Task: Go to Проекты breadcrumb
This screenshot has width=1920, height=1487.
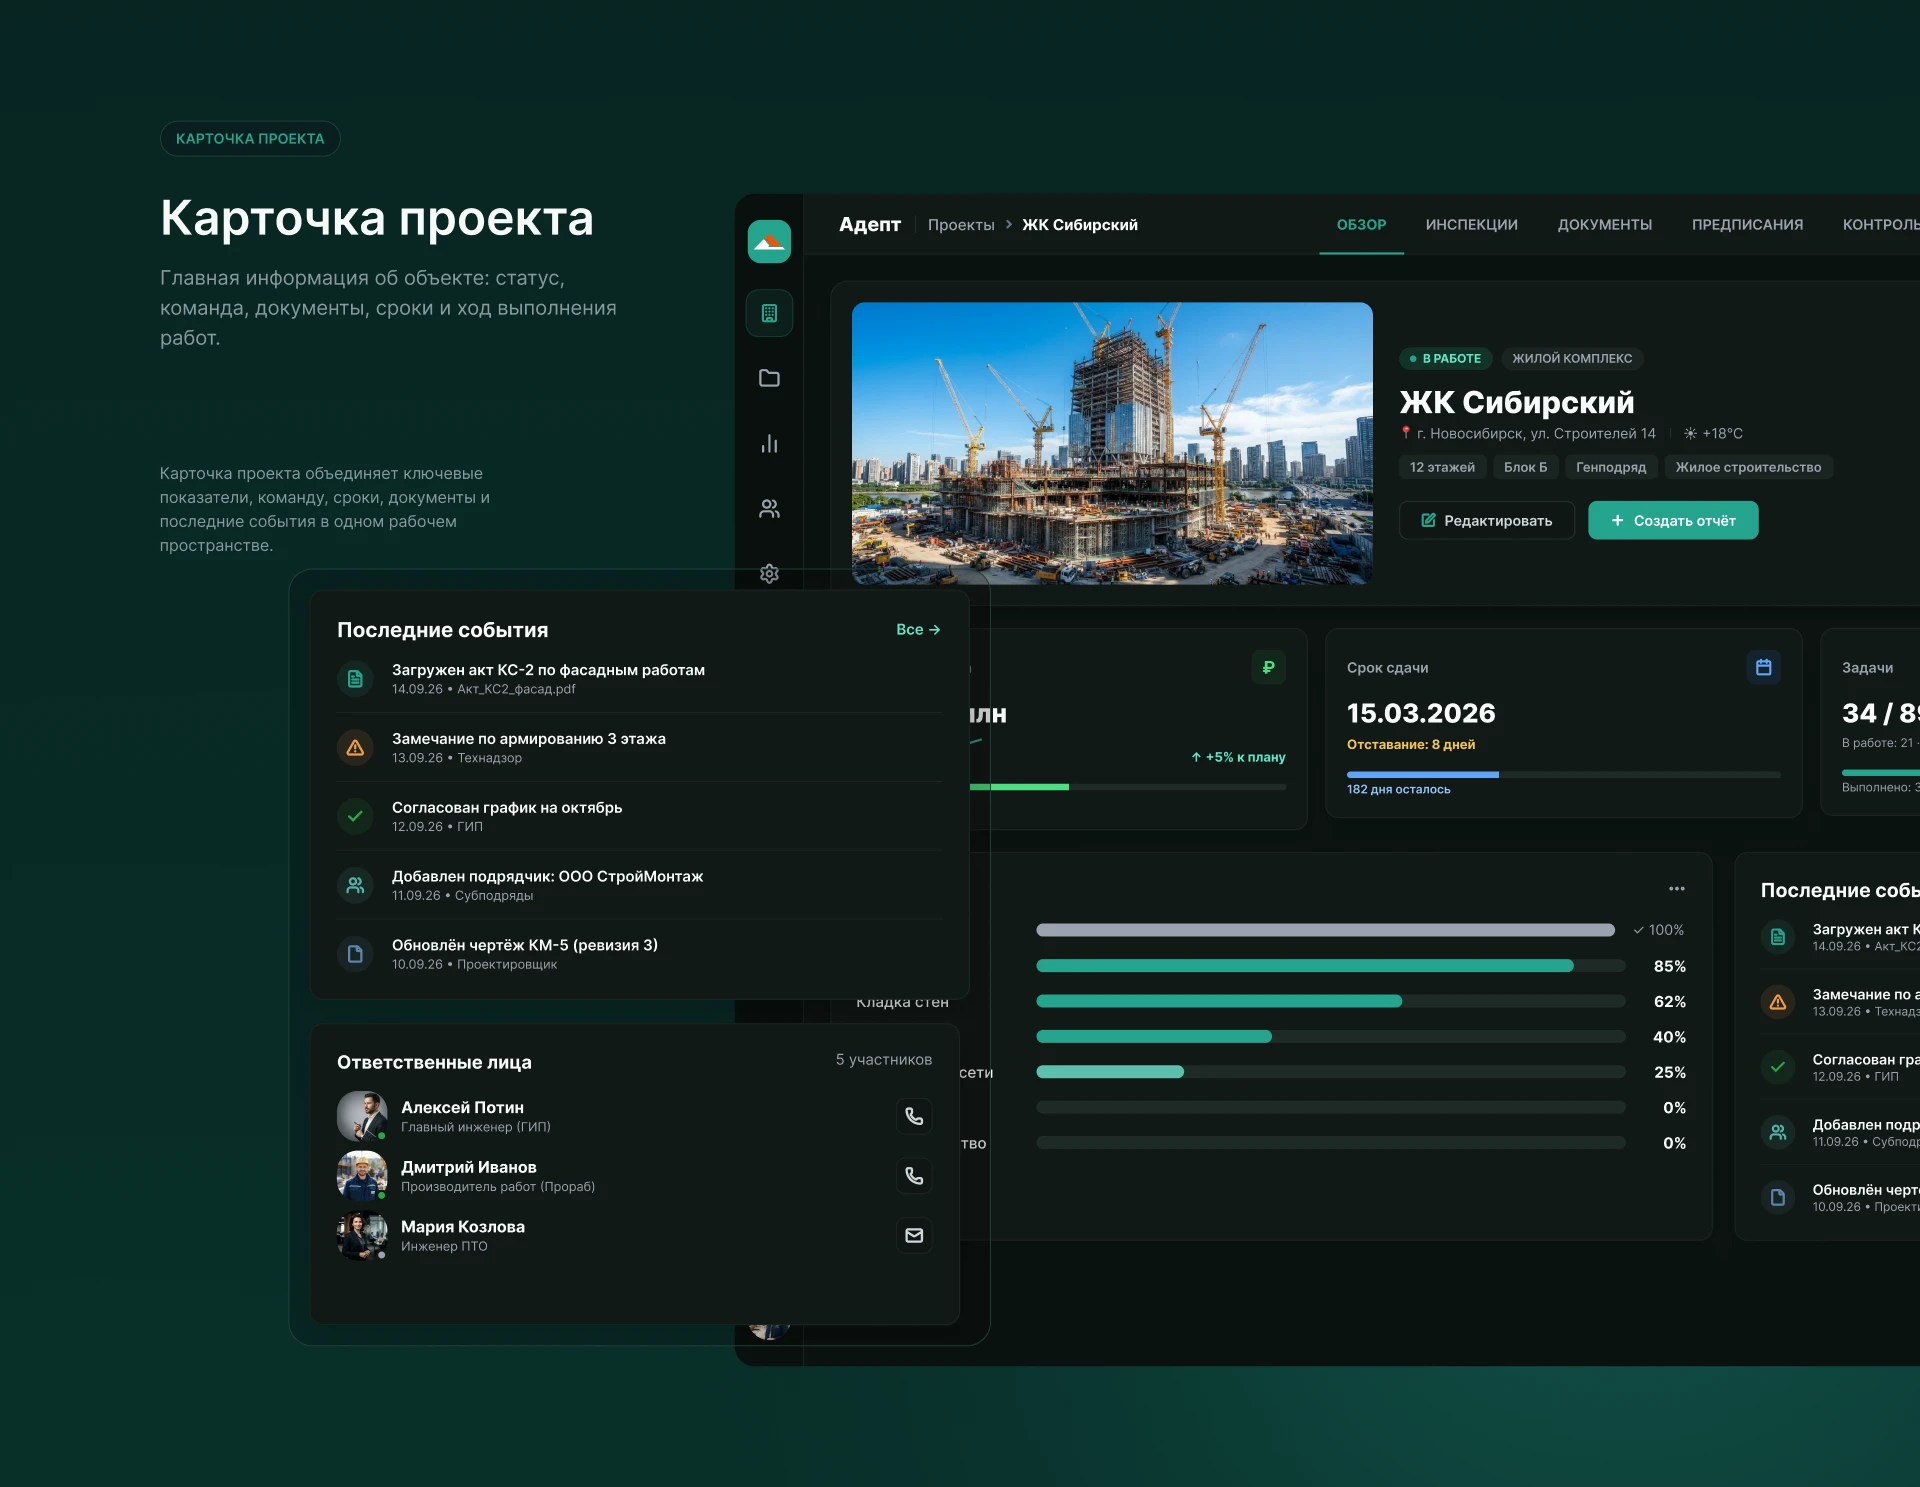Action: tap(960, 225)
